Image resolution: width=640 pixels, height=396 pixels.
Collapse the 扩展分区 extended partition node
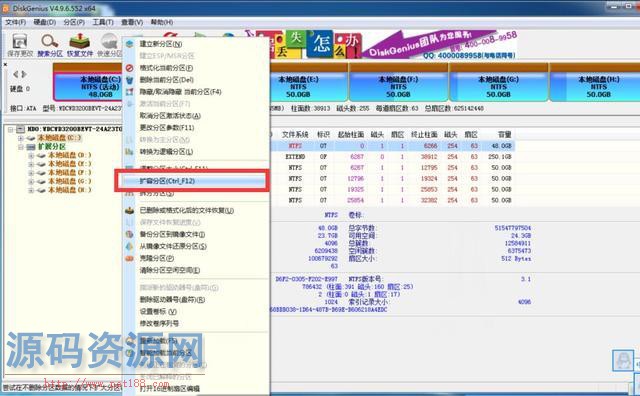[x=20, y=147]
